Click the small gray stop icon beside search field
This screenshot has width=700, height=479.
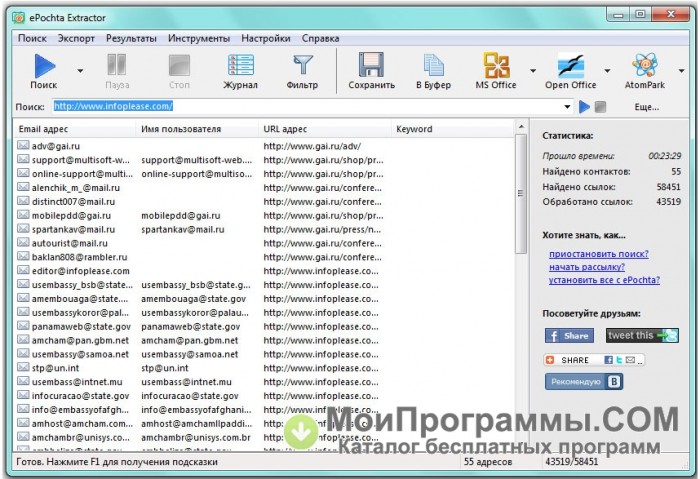[x=600, y=107]
